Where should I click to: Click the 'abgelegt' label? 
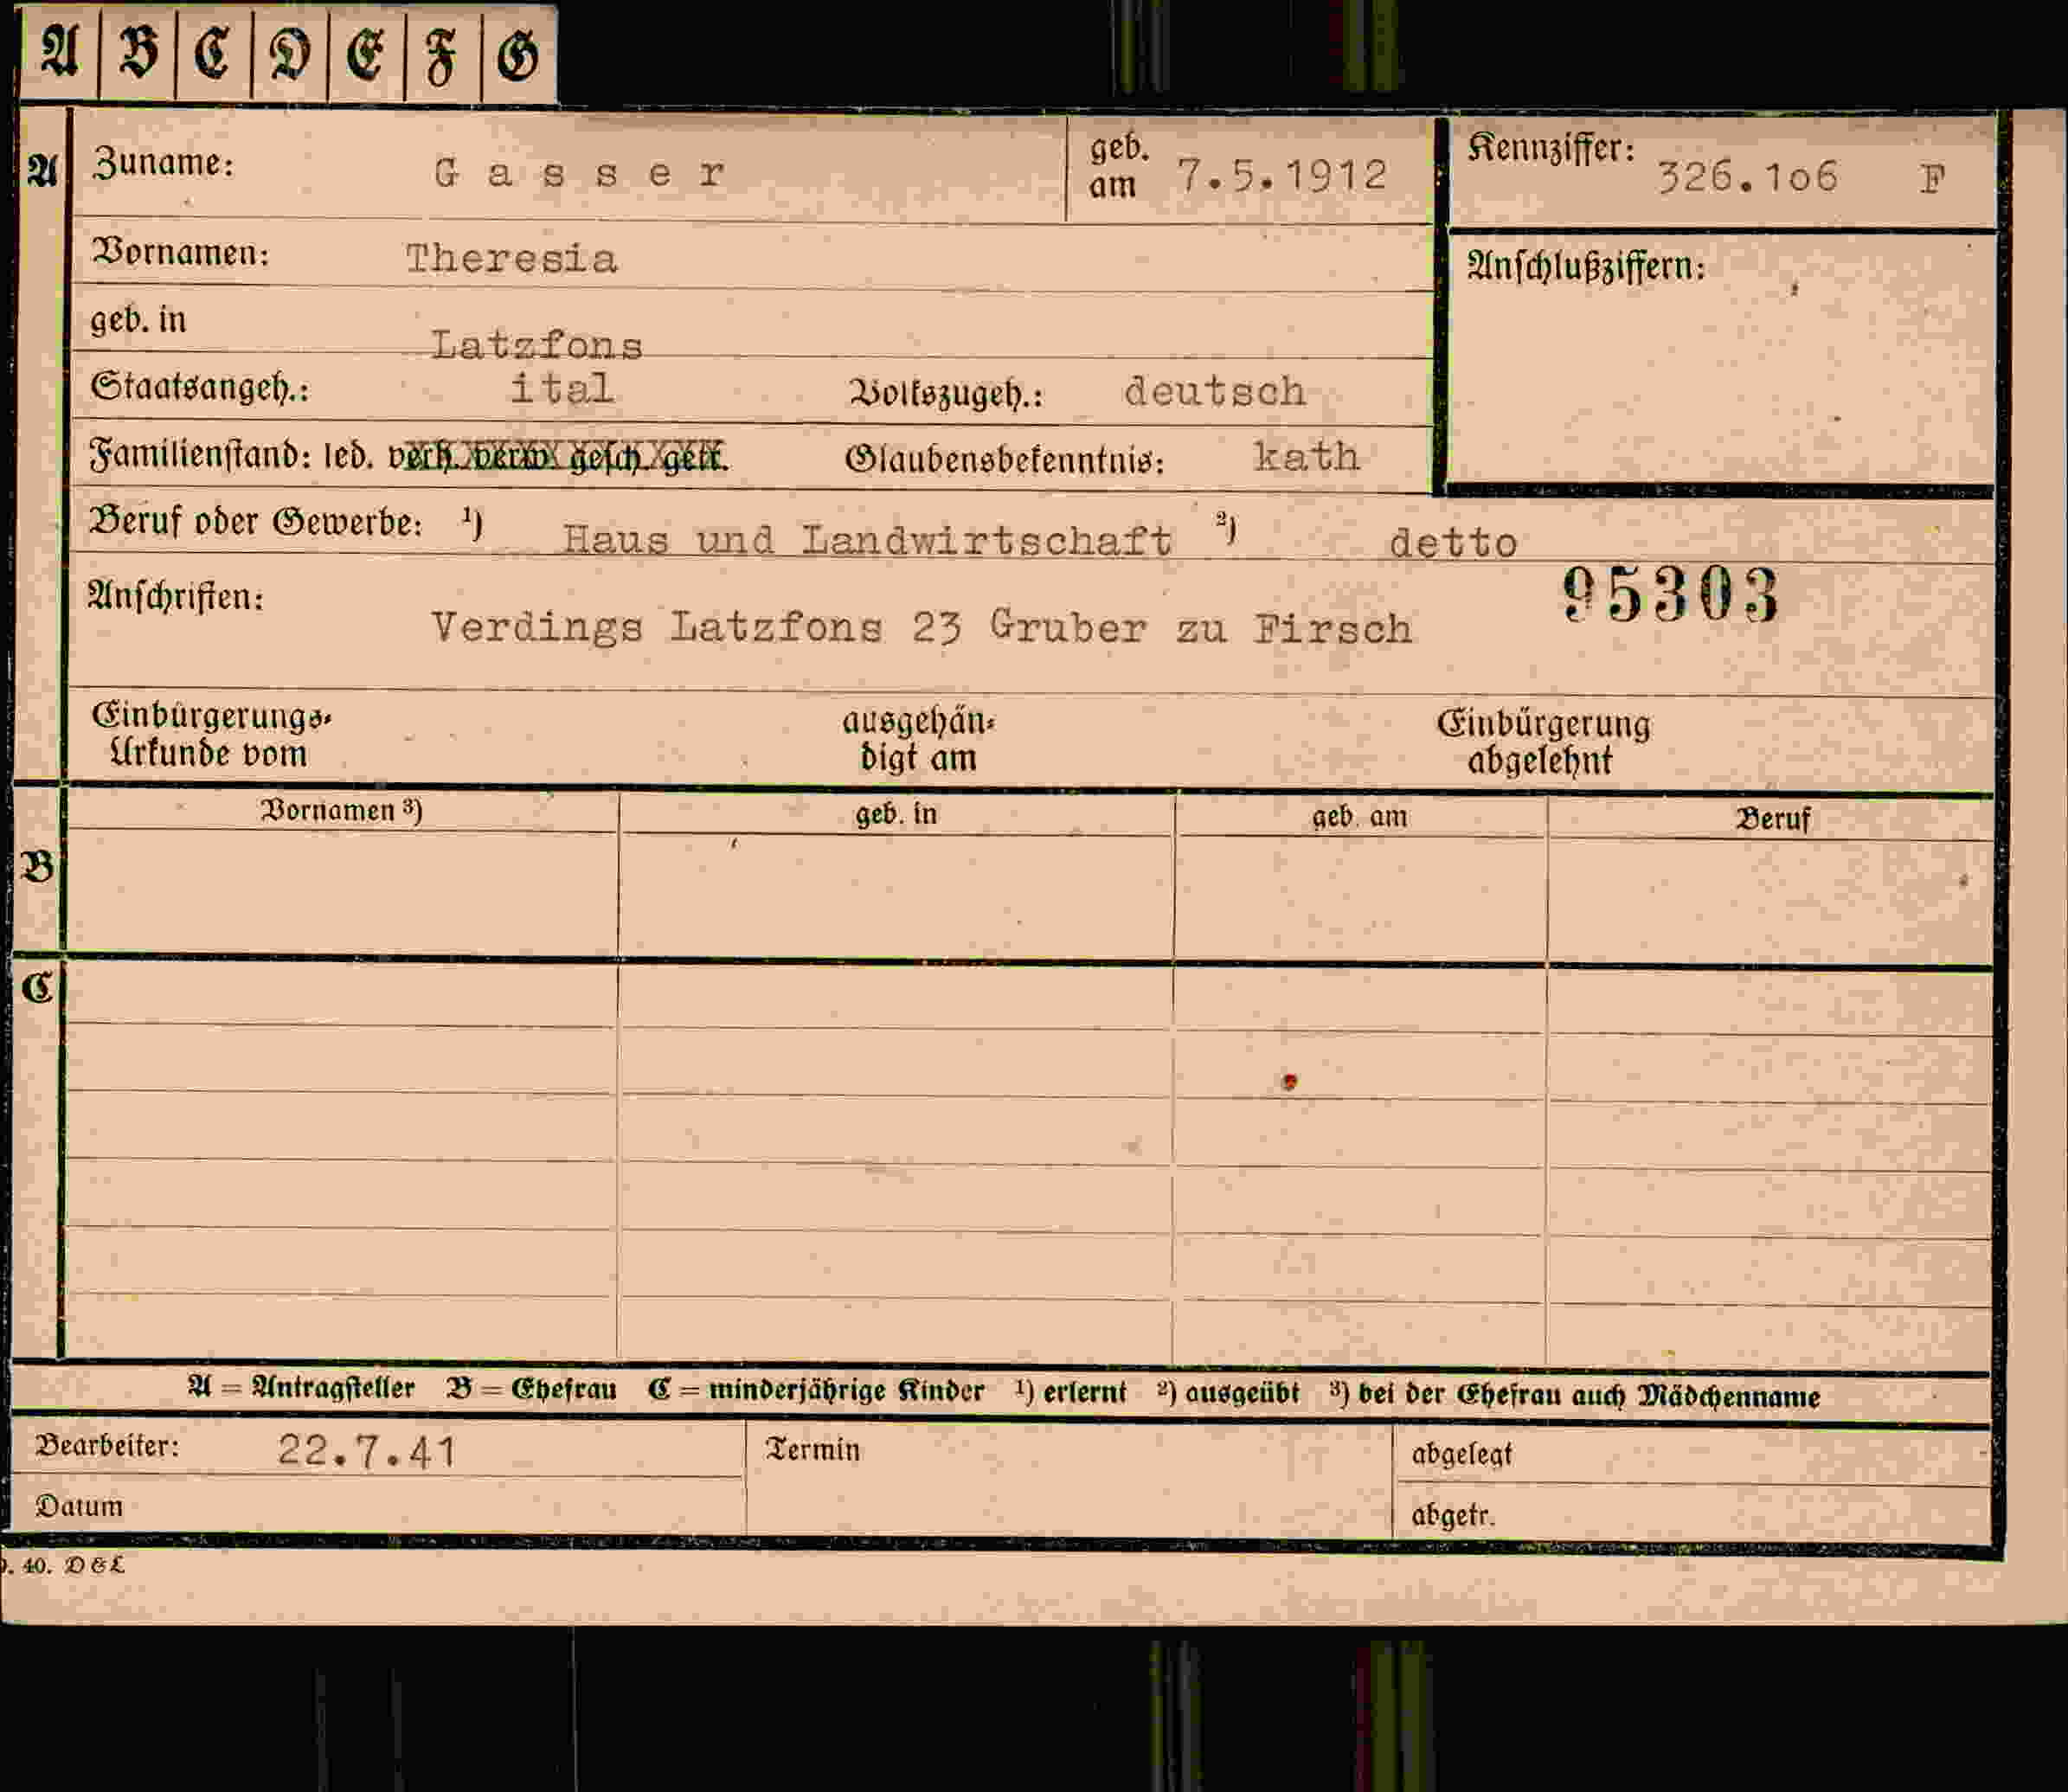[1461, 1454]
